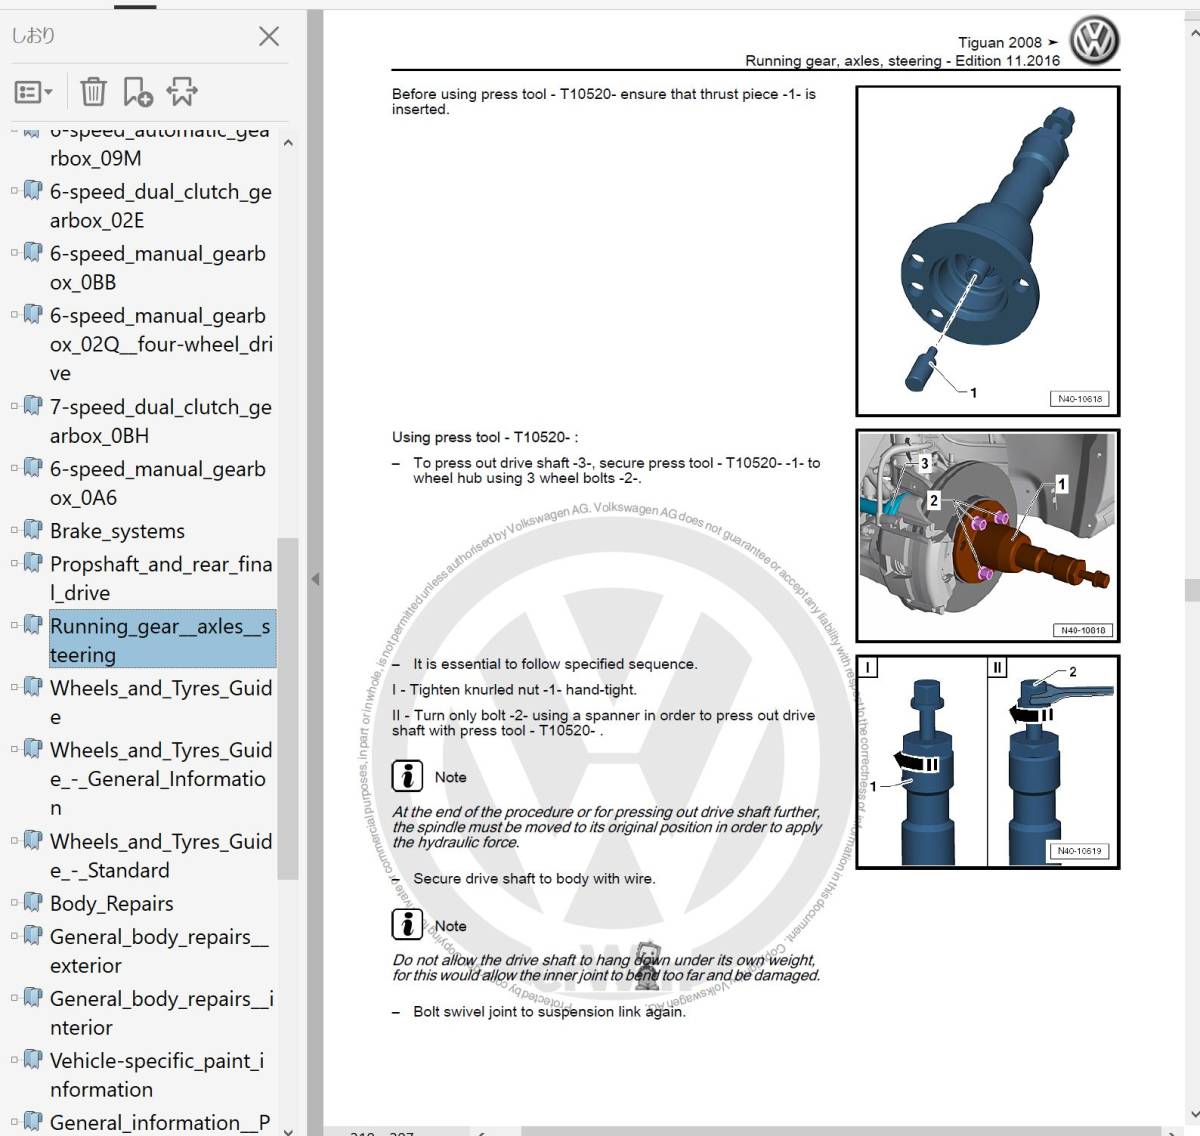Open Wheels_and_Tyres_Guide_-_General_Information bookmark
The width and height of the screenshot is (1200, 1136).
tap(161, 778)
